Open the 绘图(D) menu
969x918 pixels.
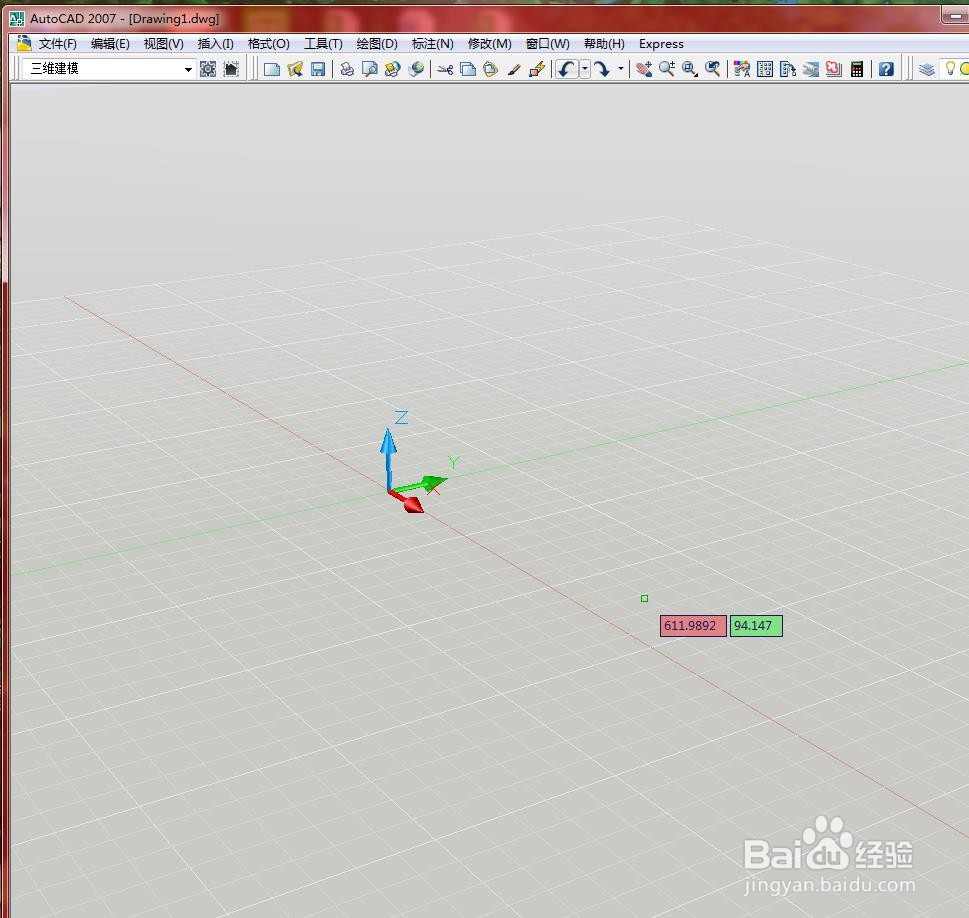[377, 44]
